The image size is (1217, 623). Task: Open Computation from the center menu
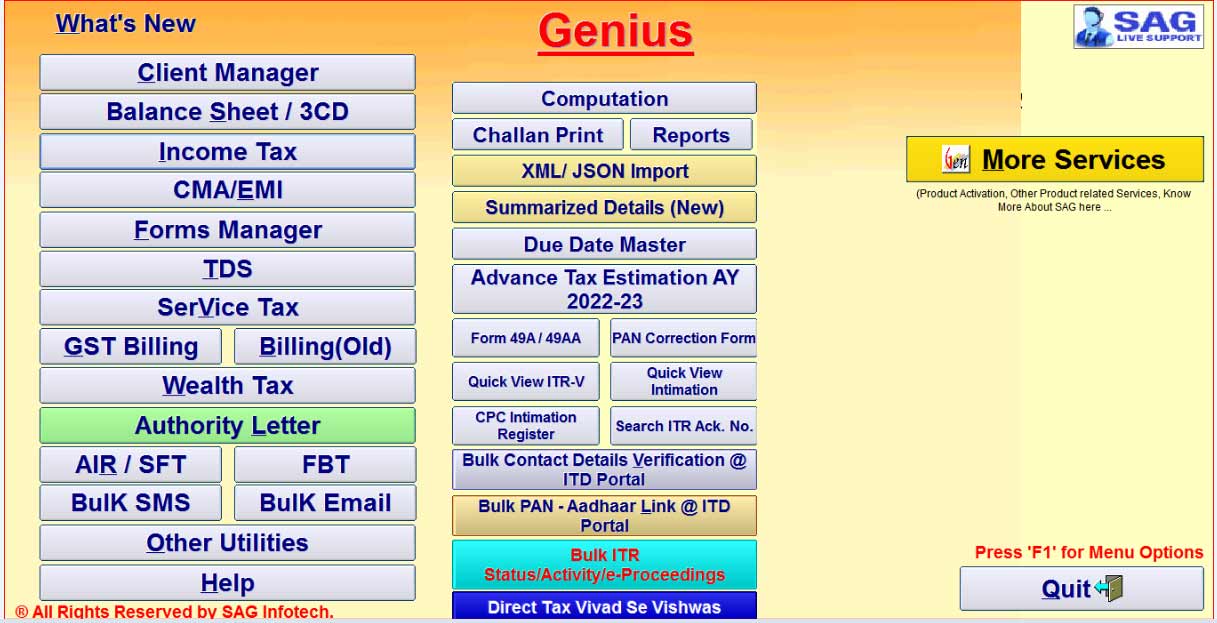pos(604,99)
